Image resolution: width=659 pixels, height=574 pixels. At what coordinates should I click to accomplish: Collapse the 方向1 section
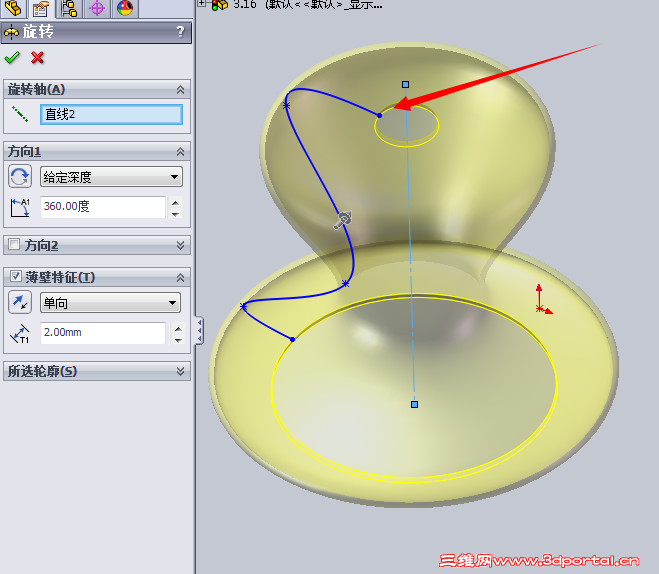[x=180, y=151]
